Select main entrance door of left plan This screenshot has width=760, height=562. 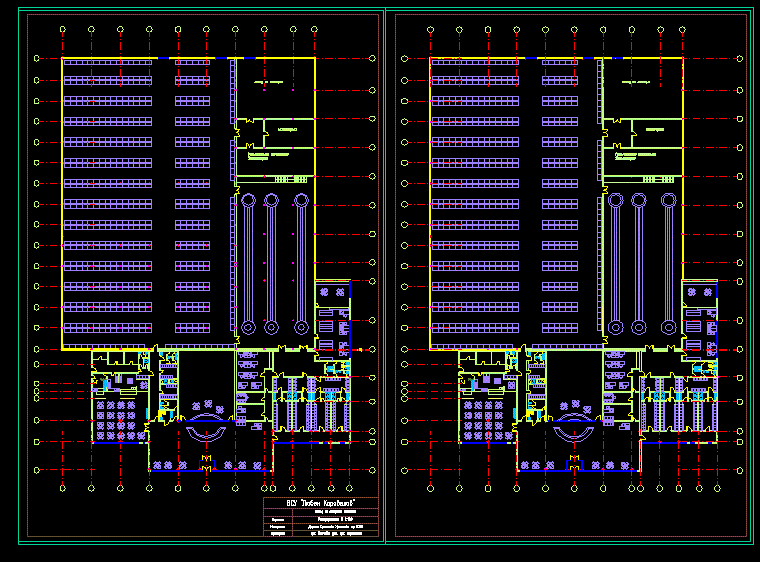(208, 462)
